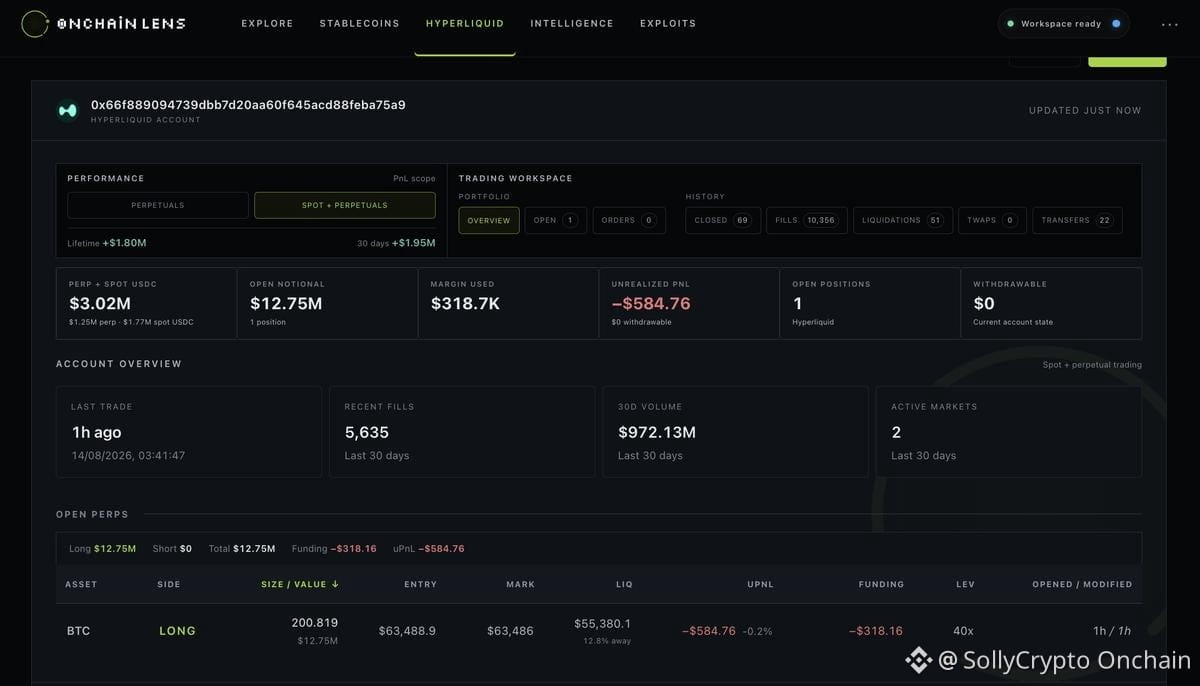
Task: Click the sort arrow in Size / Value header
Action: coord(335,584)
